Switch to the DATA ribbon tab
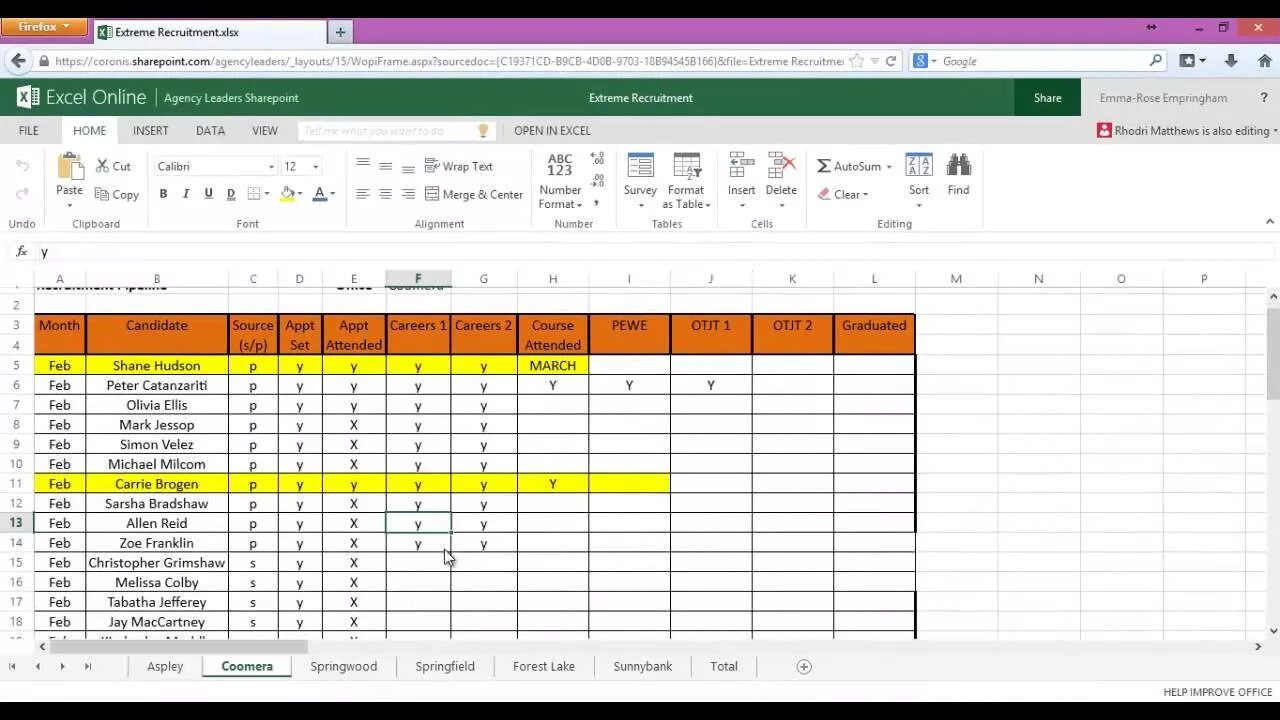This screenshot has width=1280, height=720. [210, 131]
